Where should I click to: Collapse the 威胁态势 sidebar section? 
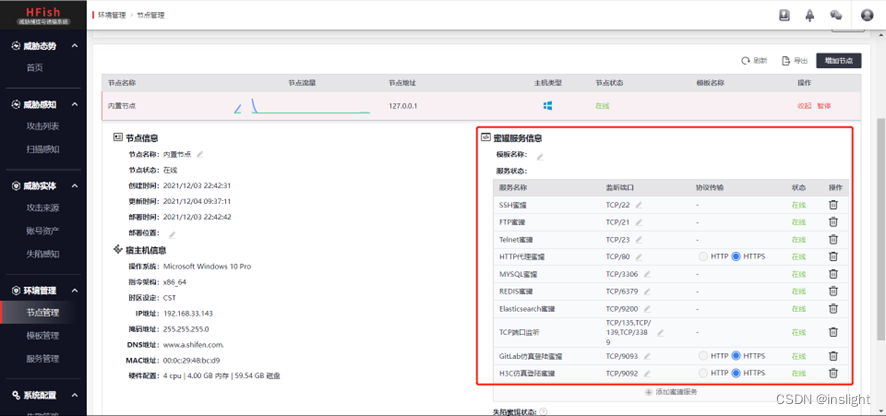pos(75,46)
